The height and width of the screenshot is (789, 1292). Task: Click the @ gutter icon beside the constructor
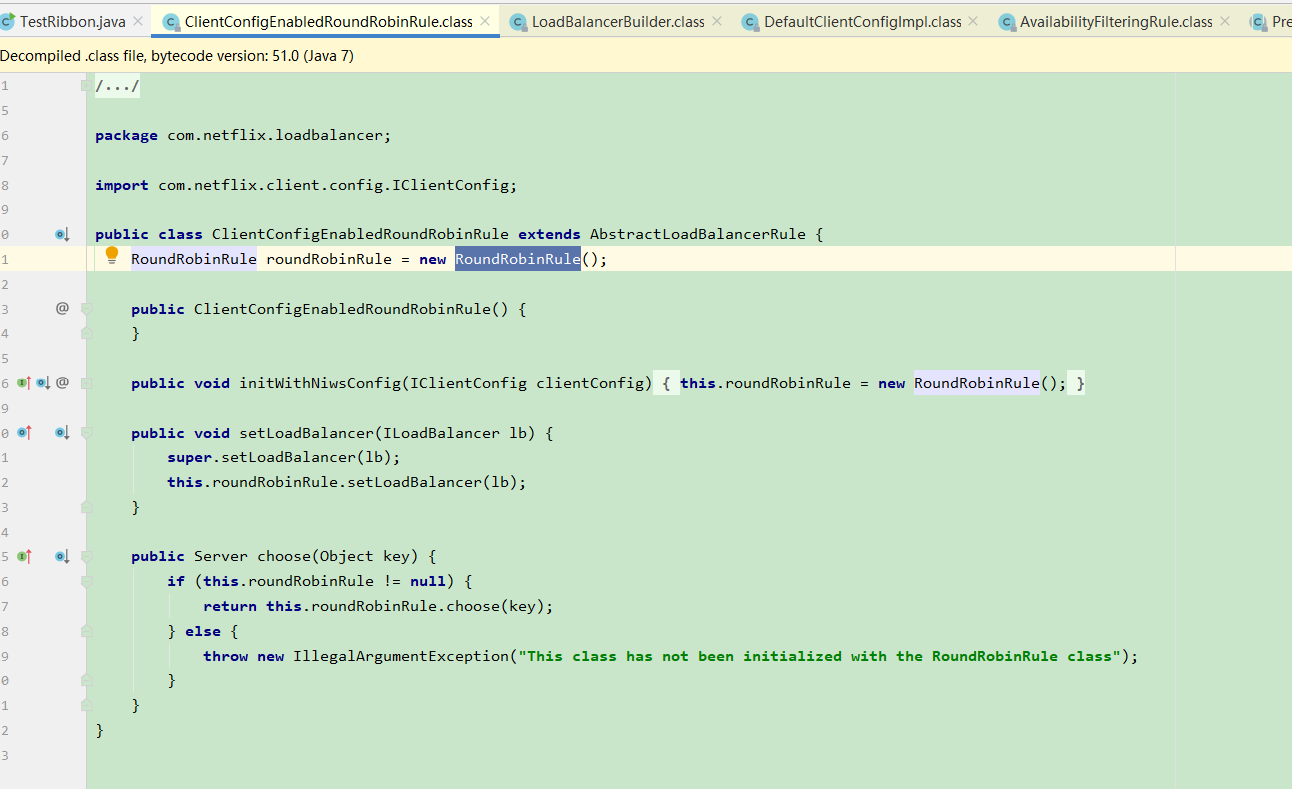(x=62, y=308)
